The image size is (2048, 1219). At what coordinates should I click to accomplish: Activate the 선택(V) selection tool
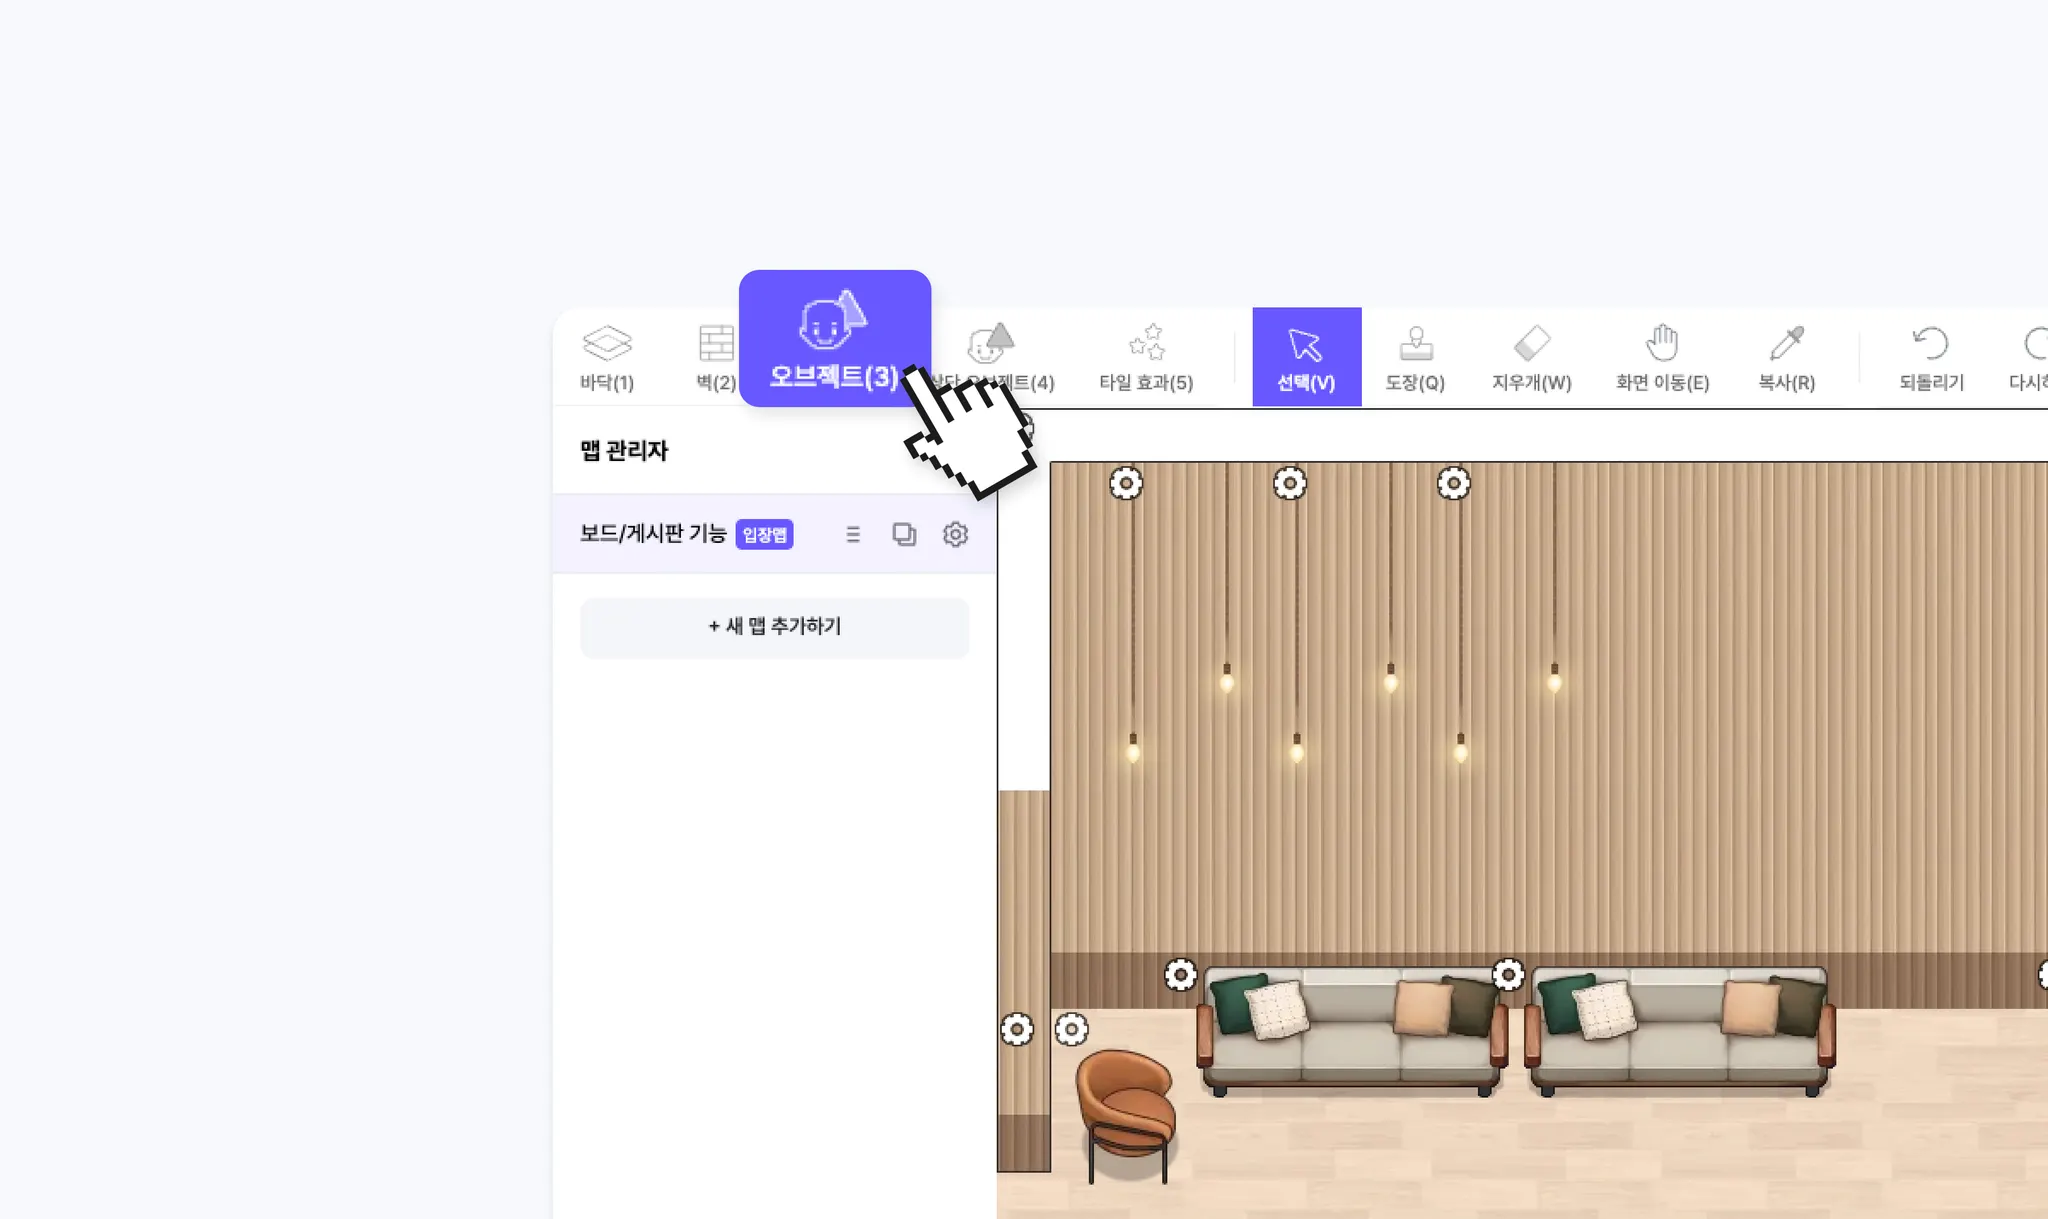click(x=1306, y=357)
